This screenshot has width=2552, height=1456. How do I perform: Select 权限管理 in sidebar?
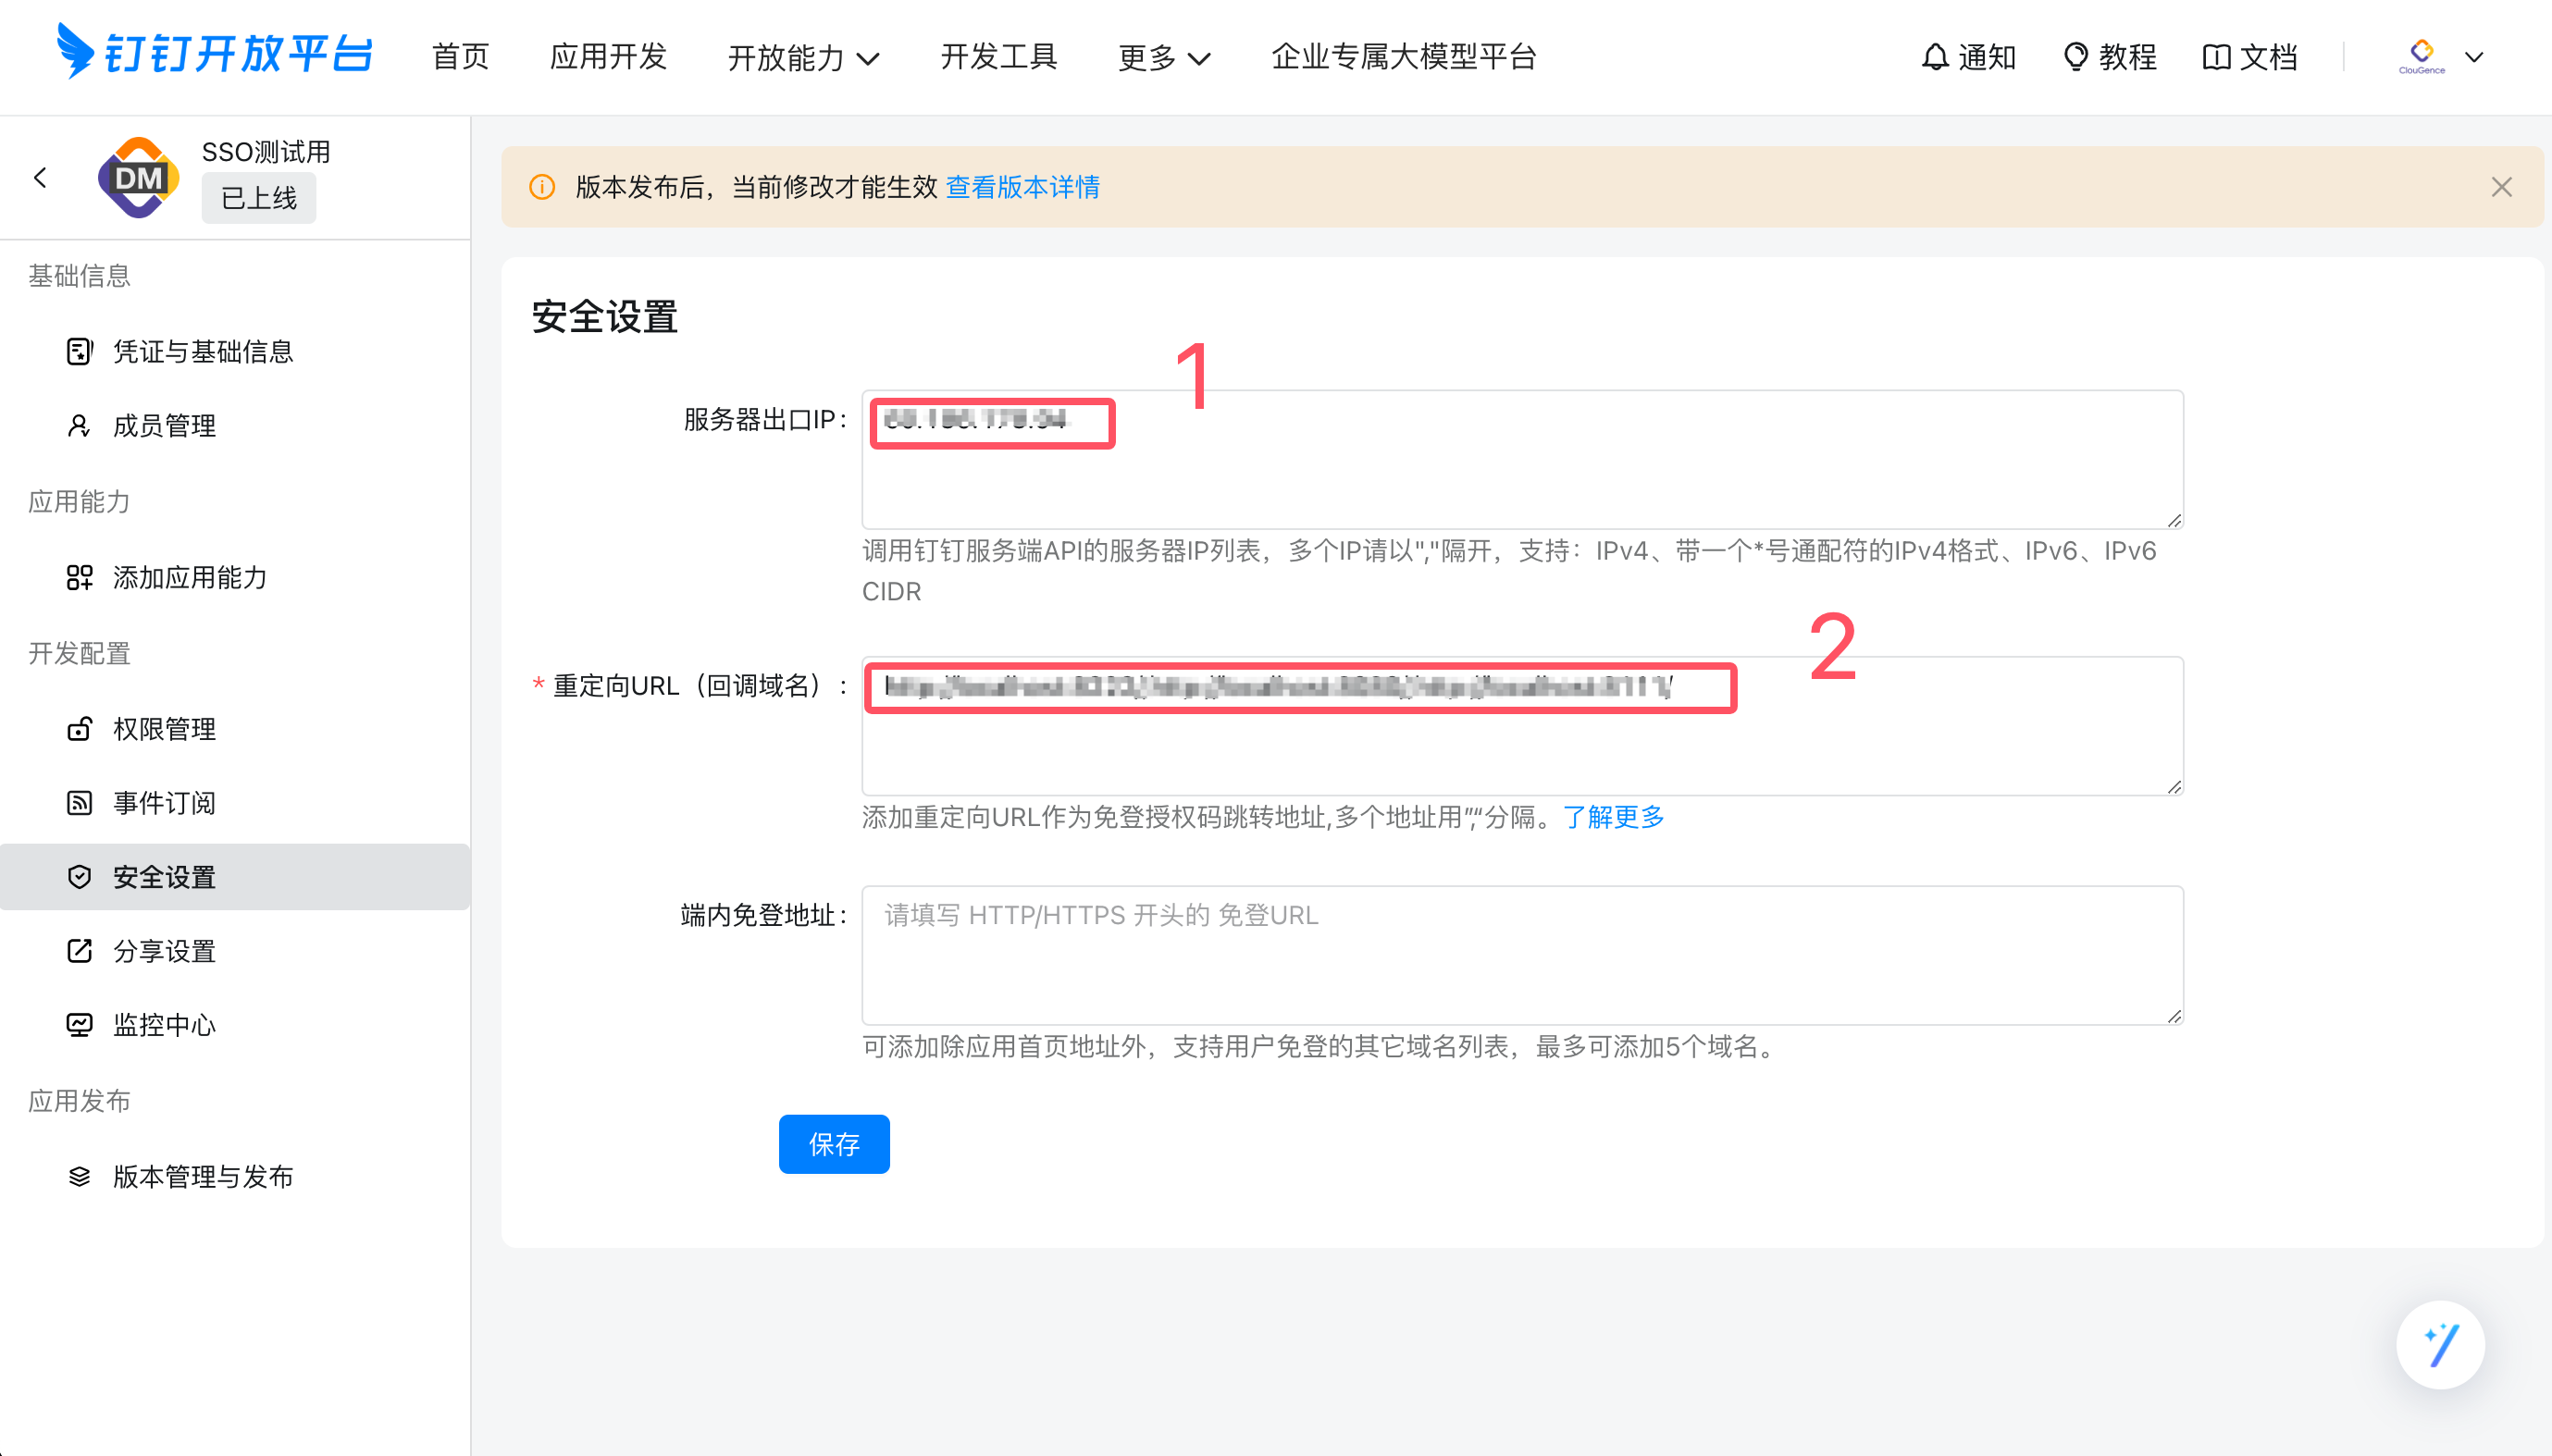(x=164, y=729)
